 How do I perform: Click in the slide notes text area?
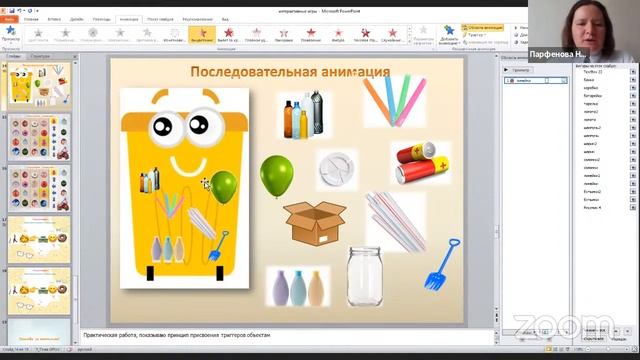(287, 336)
